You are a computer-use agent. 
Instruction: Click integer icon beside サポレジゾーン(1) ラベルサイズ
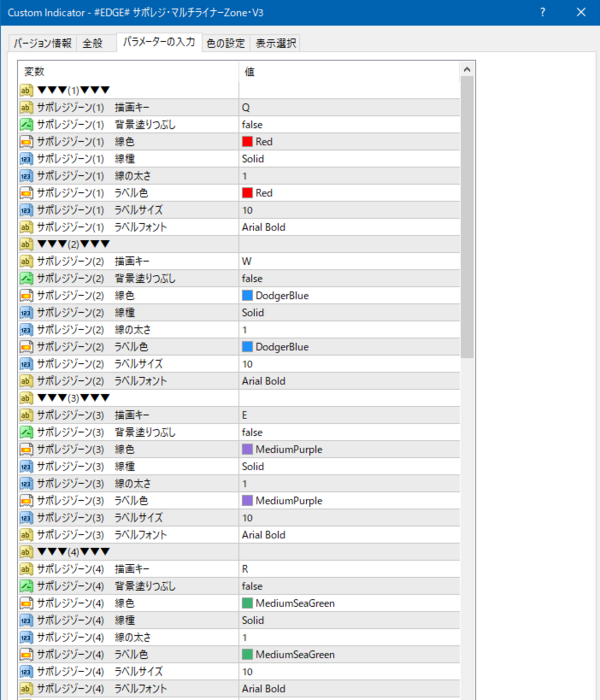tap(26, 210)
